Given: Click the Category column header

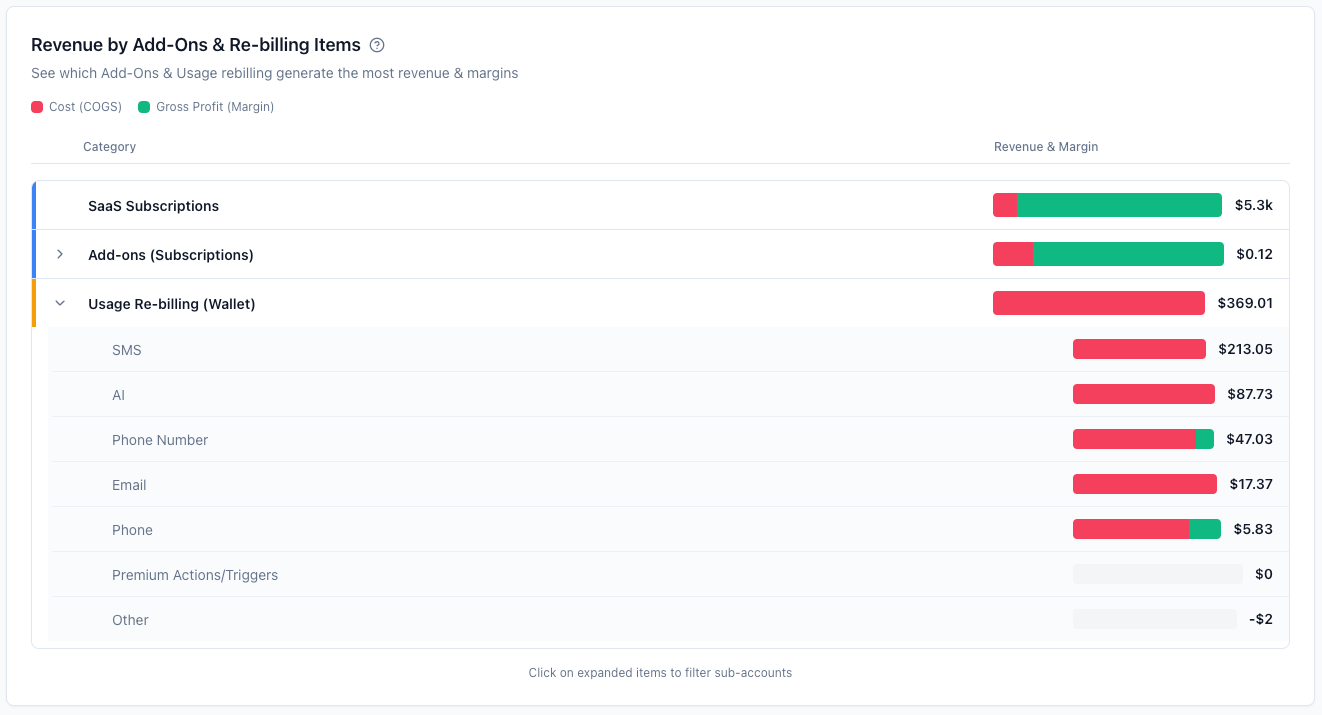Looking at the screenshot, I should pos(109,147).
